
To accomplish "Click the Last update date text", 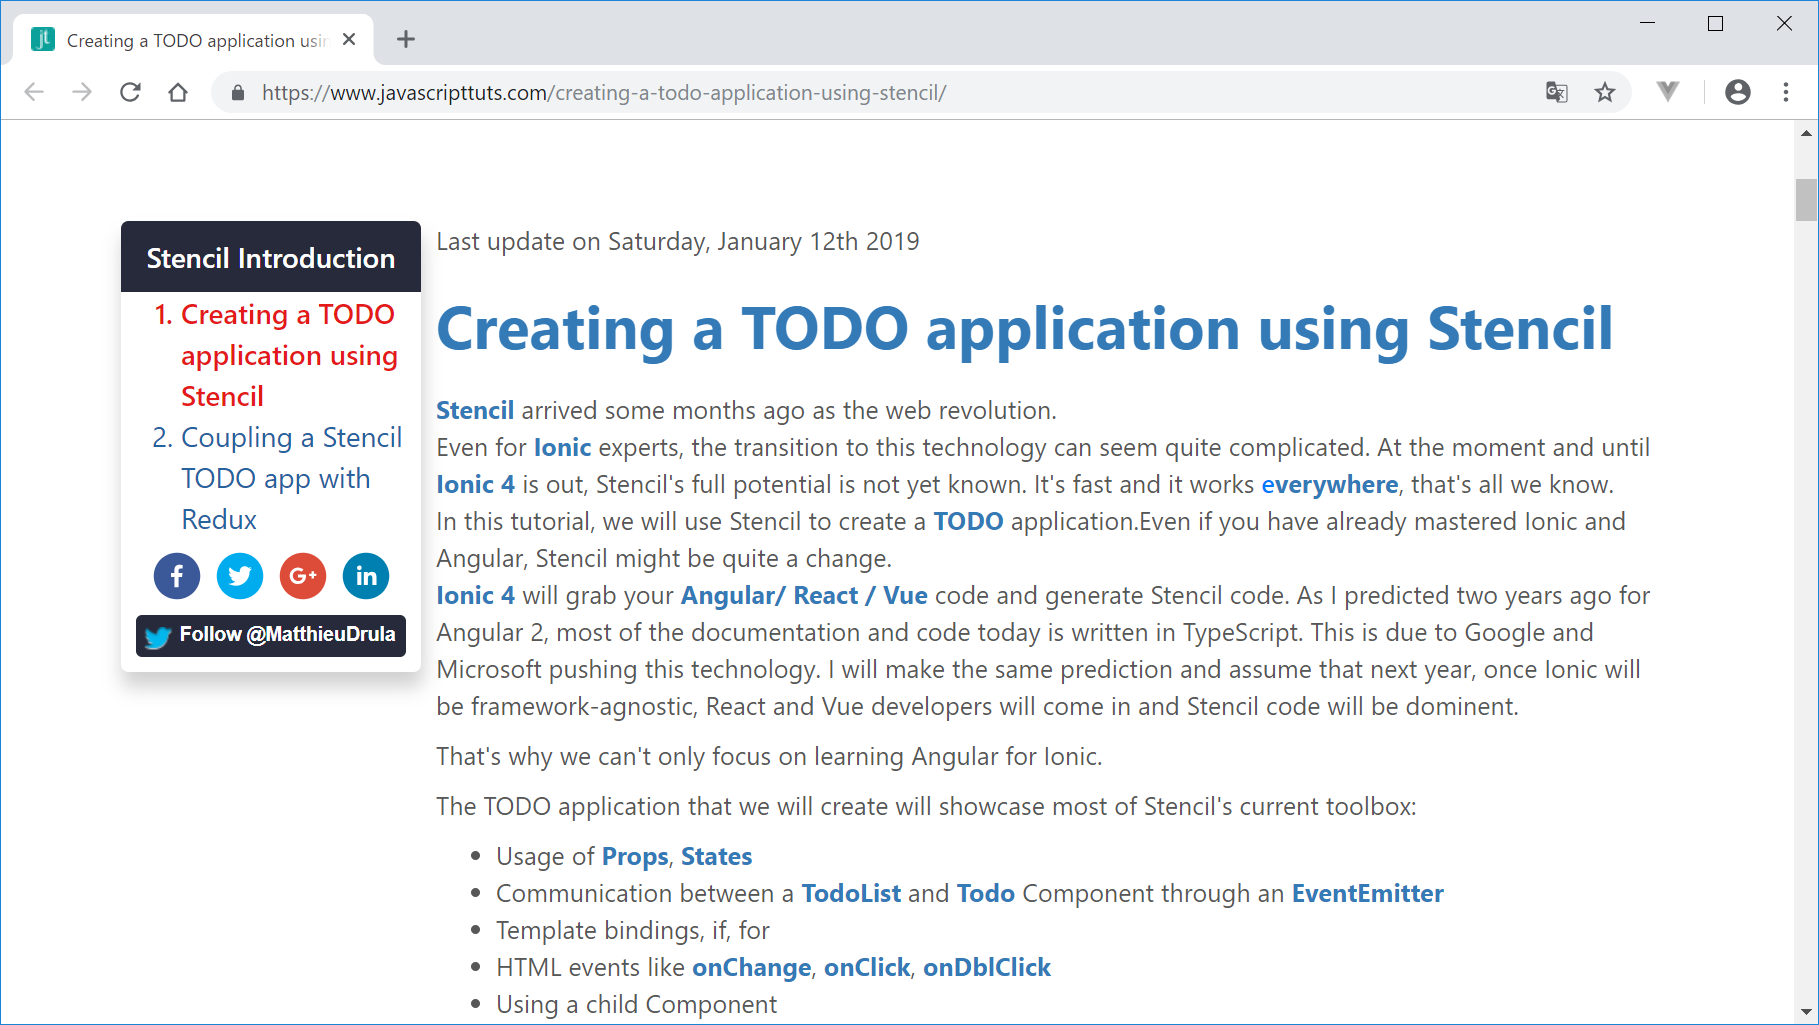I will pyautogui.click(x=678, y=241).
